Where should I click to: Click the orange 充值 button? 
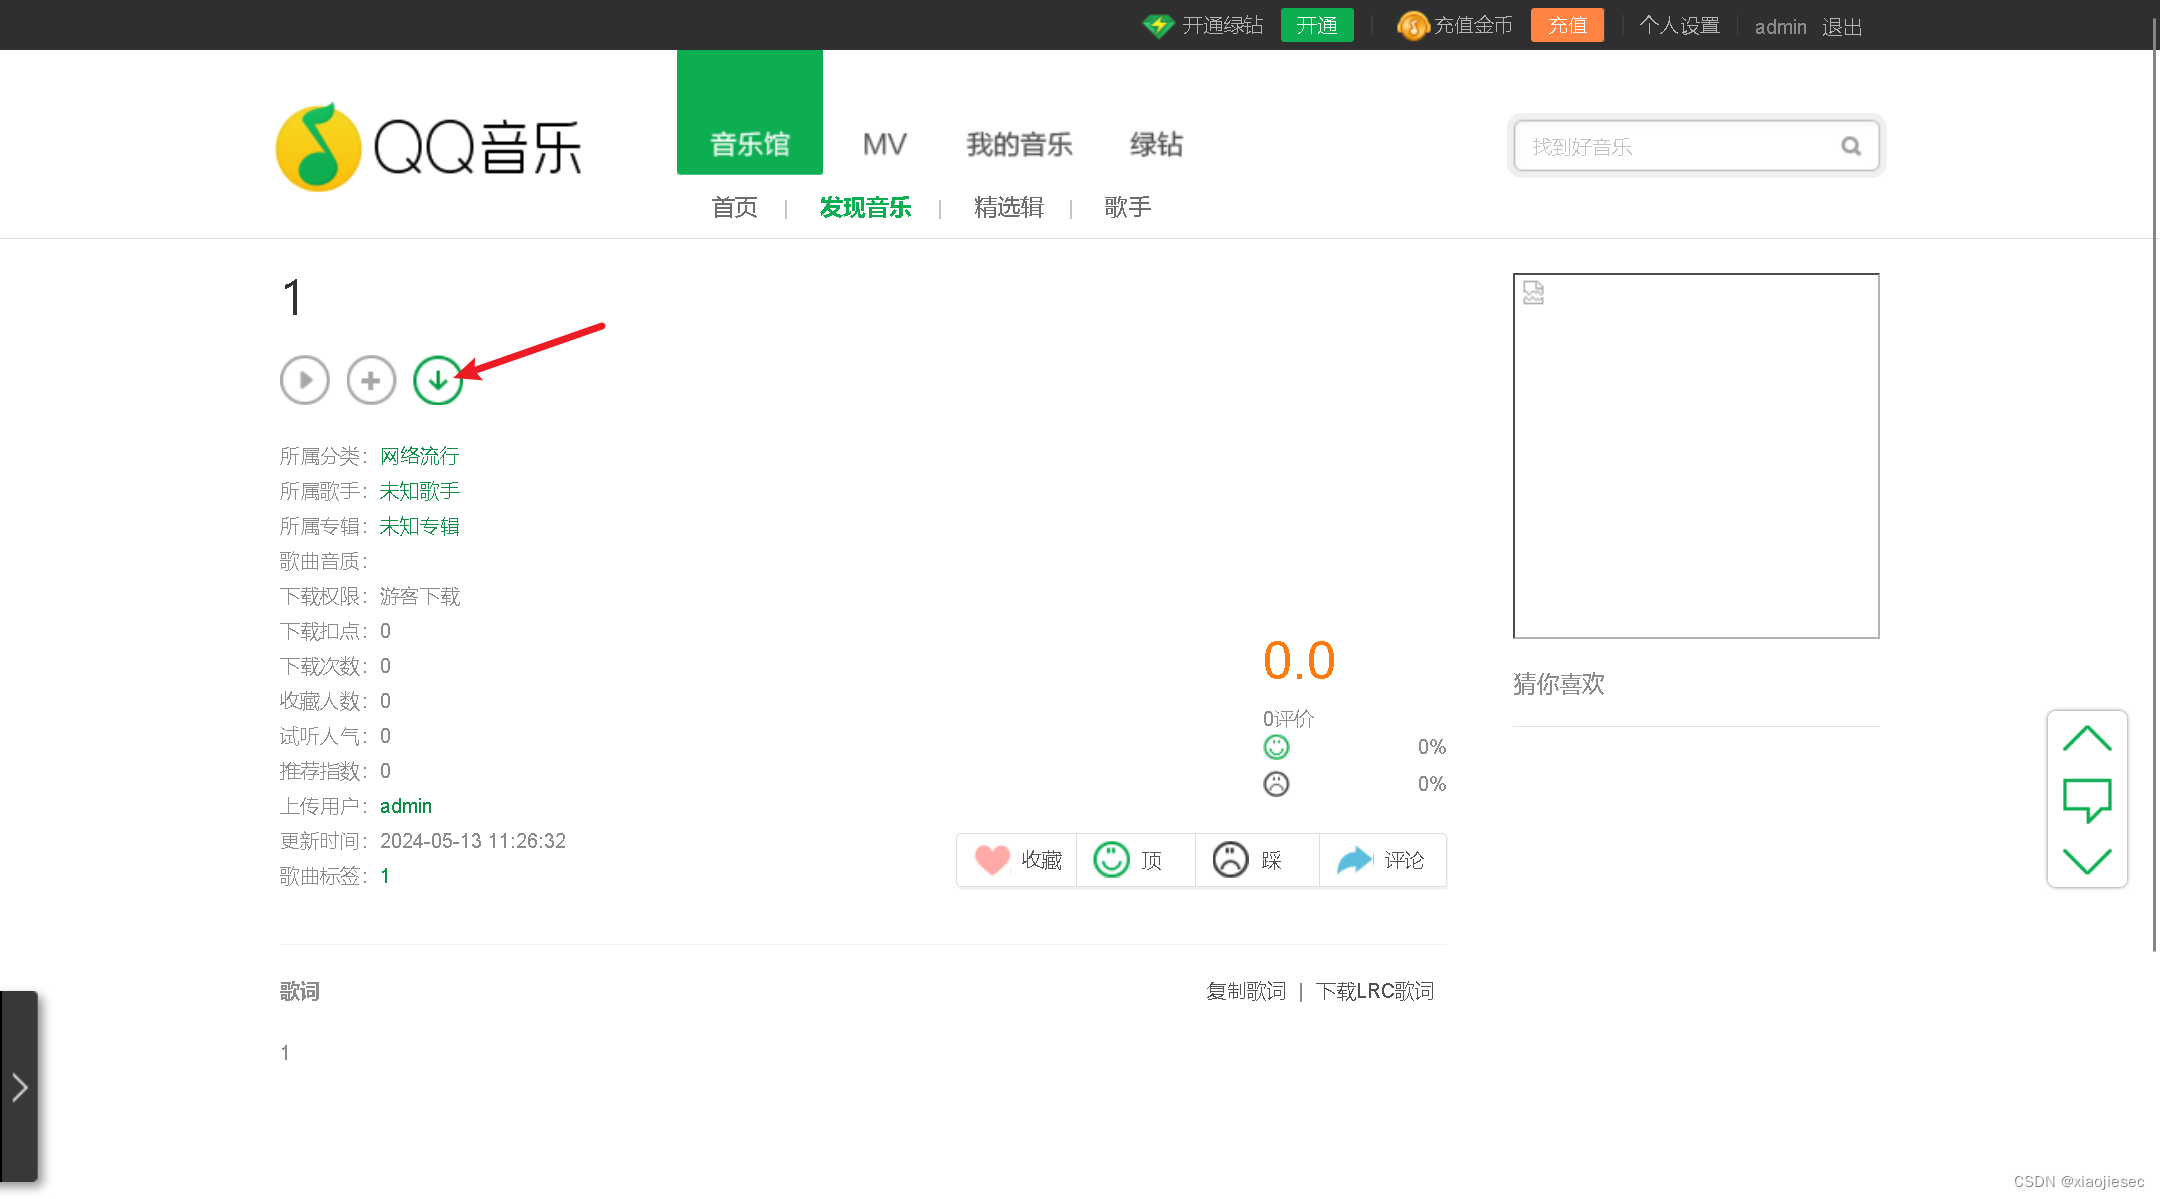(1567, 25)
